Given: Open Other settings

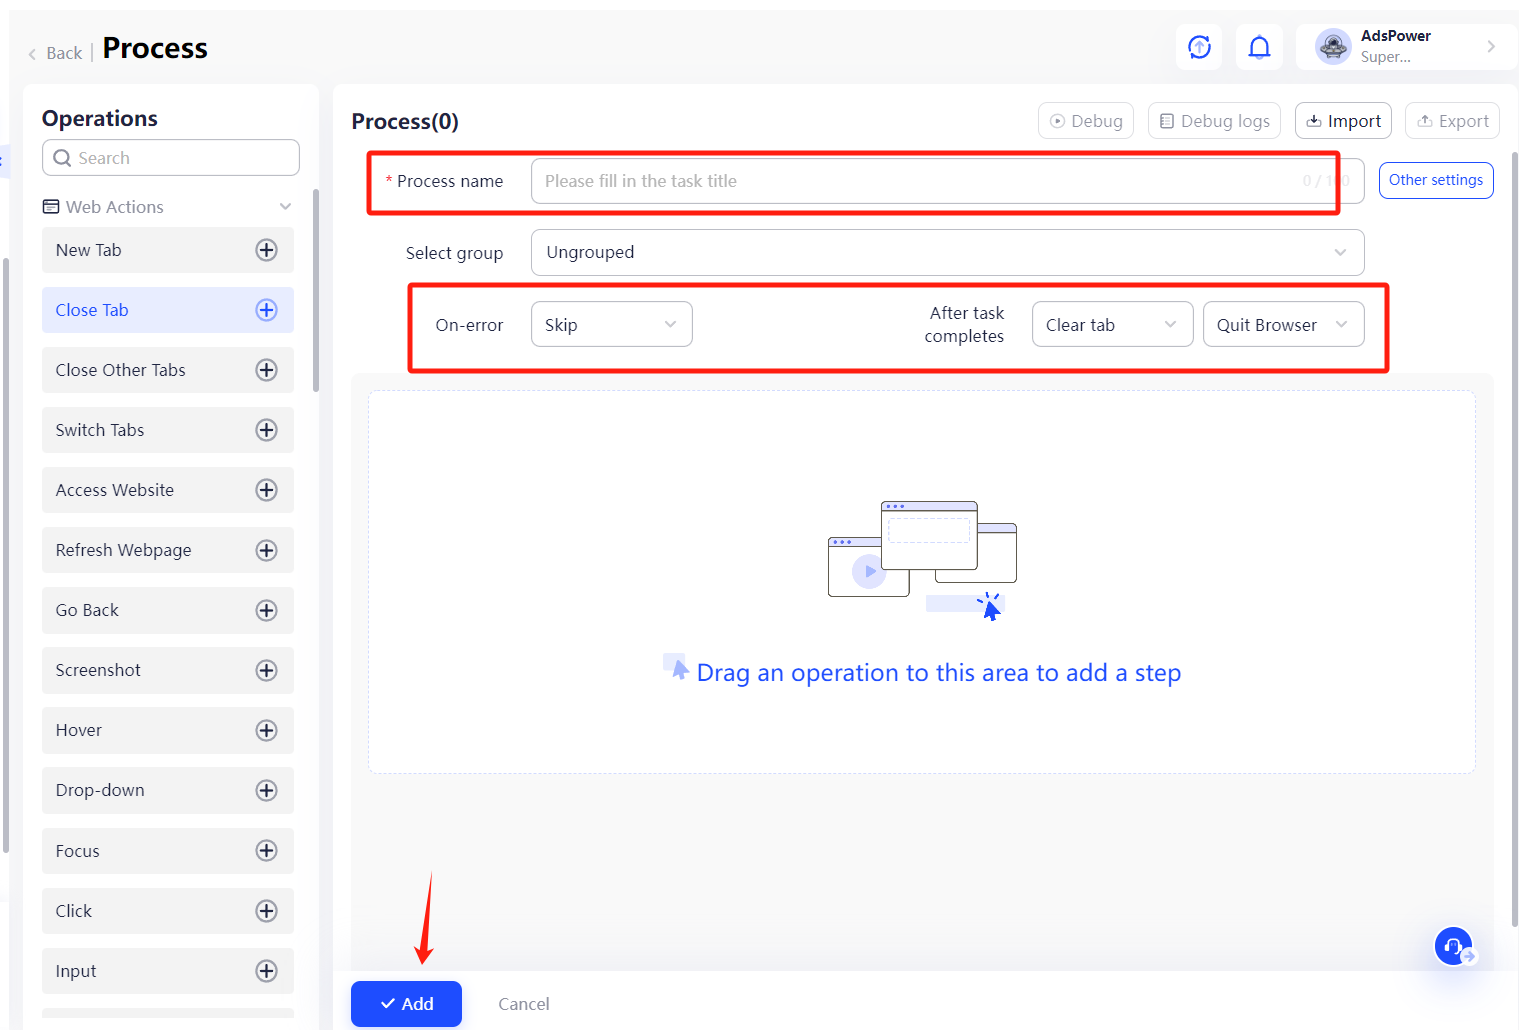Looking at the screenshot, I should point(1436,180).
